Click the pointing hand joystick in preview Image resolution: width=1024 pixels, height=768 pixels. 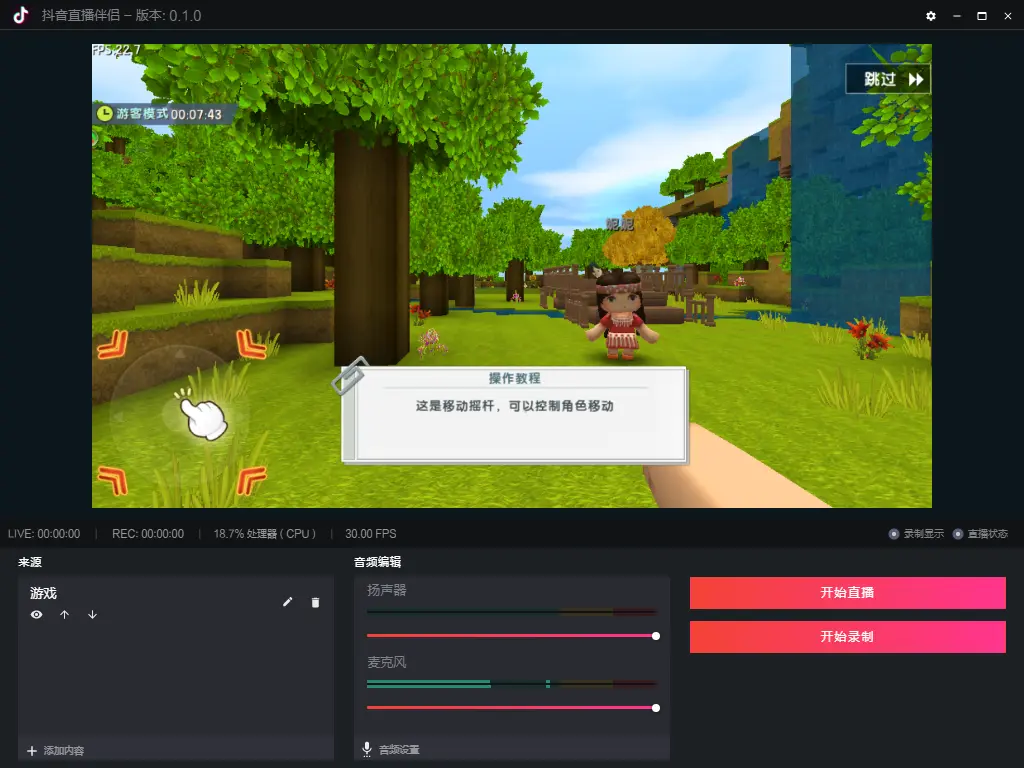coord(202,417)
